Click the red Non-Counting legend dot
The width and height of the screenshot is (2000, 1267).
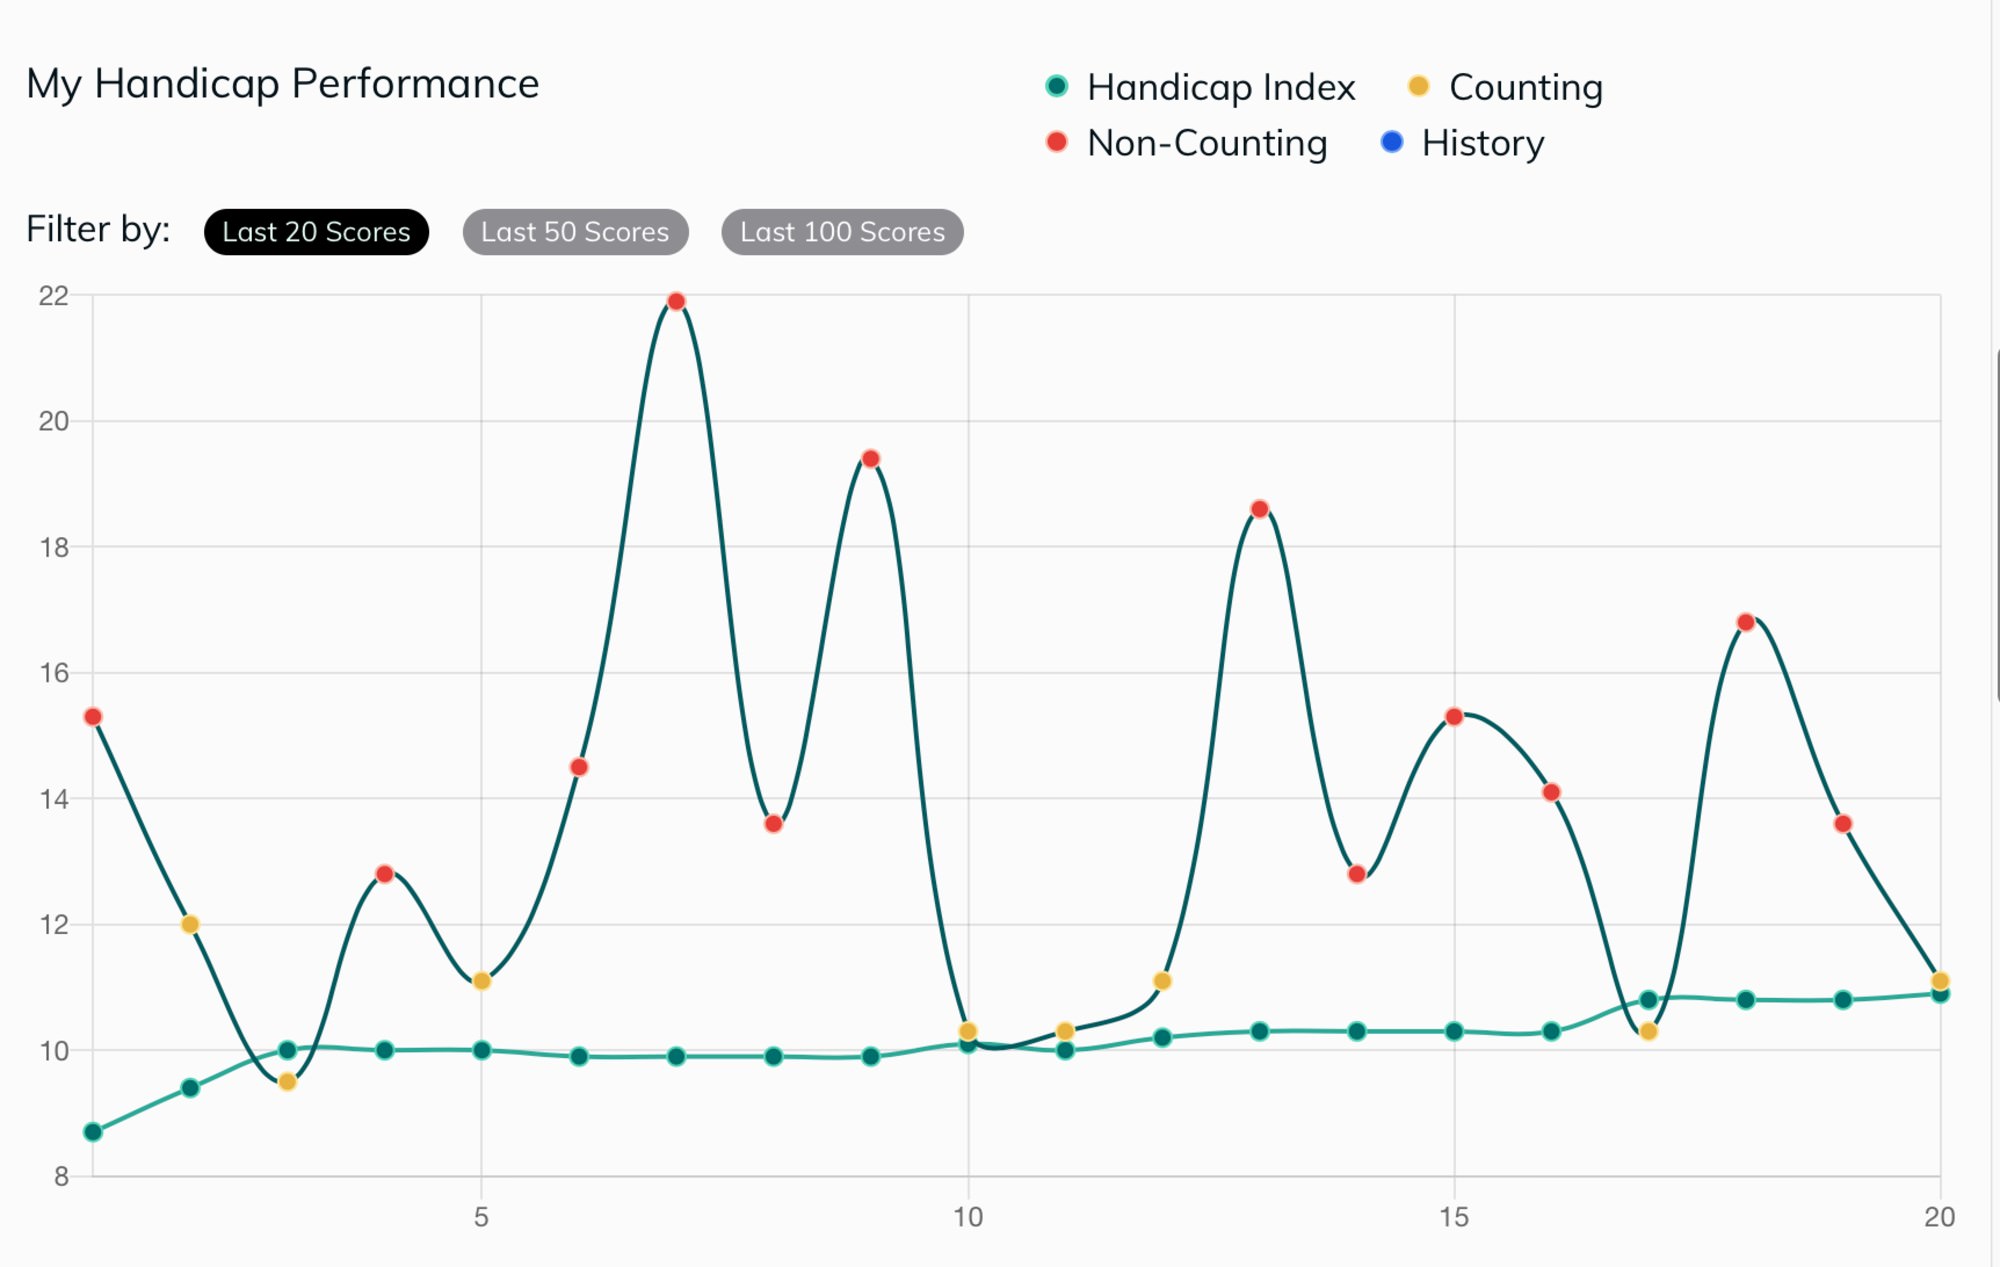(x=1056, y=143)
